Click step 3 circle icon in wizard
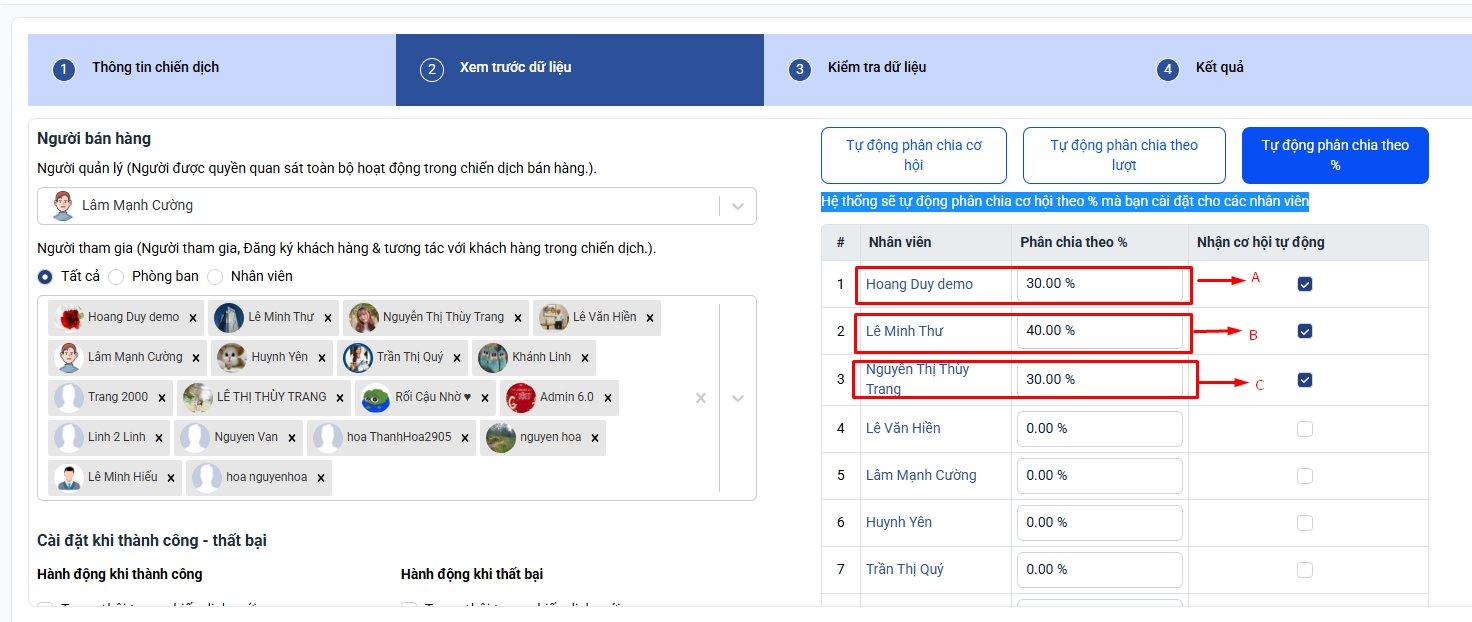Screen dimensions: 1472x622 (x=799, y=69)
